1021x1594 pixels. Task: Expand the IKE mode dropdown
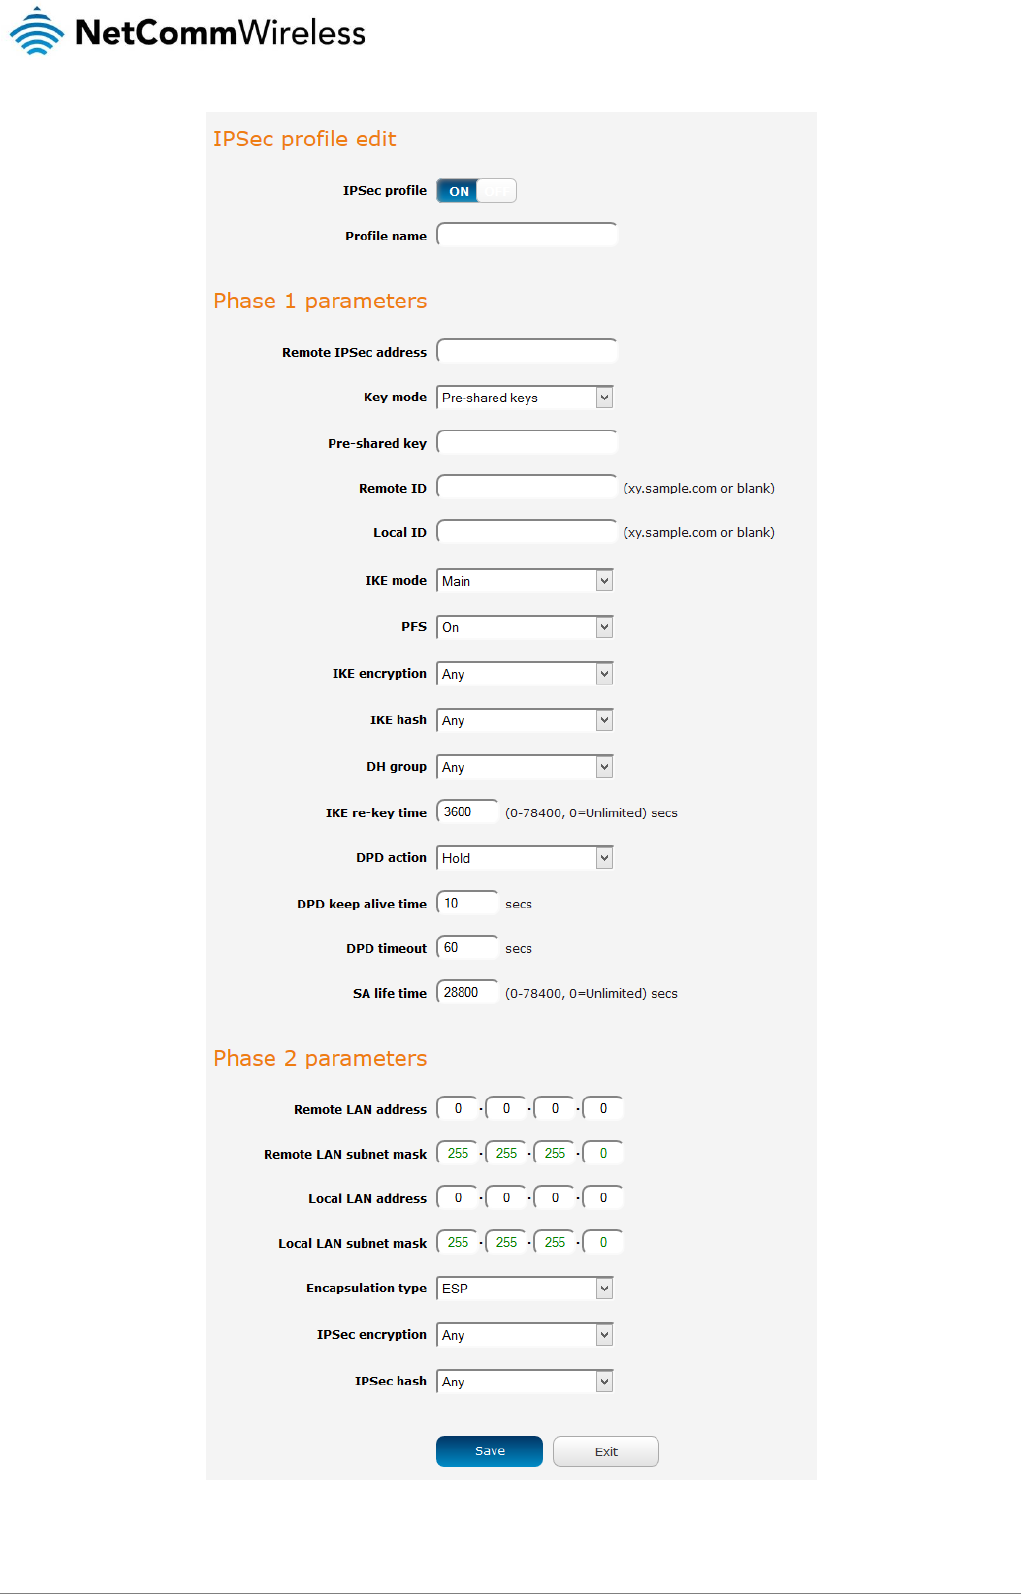(x=525, y=581)
